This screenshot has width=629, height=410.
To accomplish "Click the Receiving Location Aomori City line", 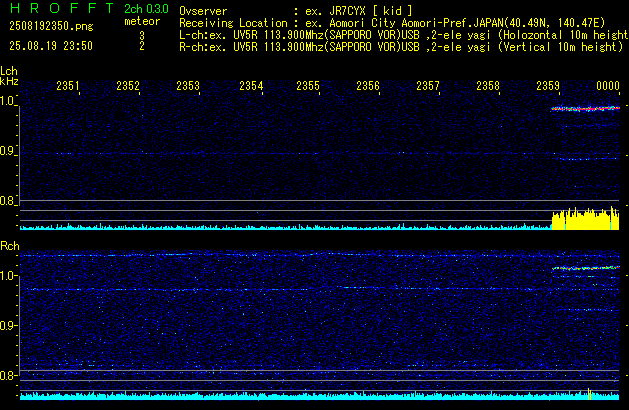I will click(x=392, y=23).
